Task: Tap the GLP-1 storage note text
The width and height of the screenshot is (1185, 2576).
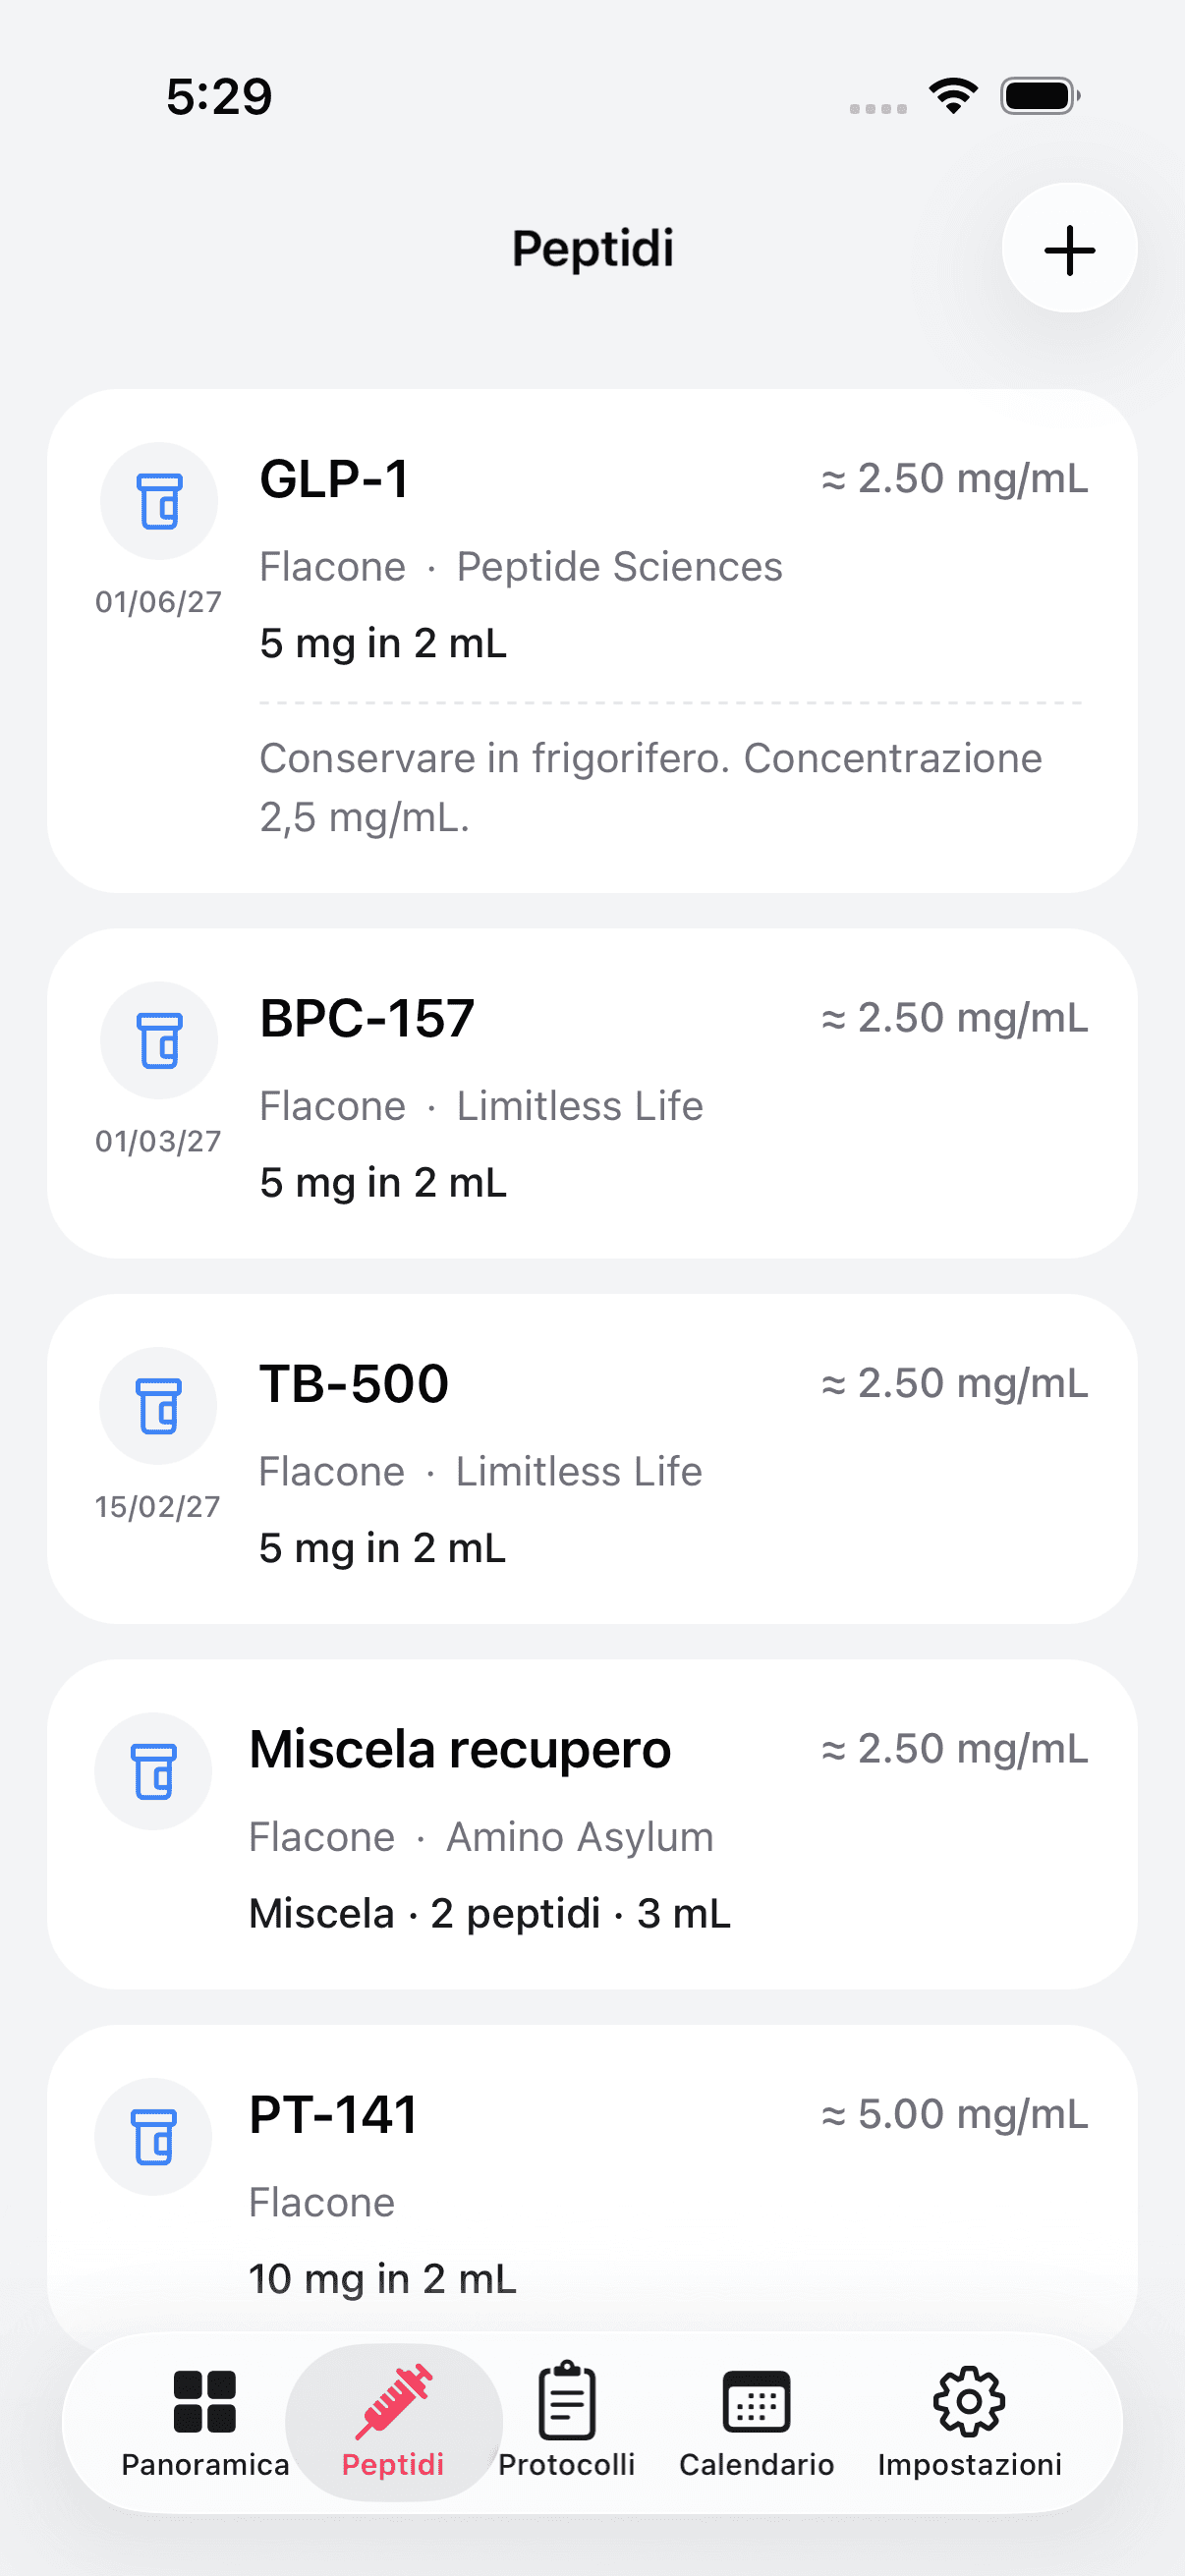Action: 650,788
